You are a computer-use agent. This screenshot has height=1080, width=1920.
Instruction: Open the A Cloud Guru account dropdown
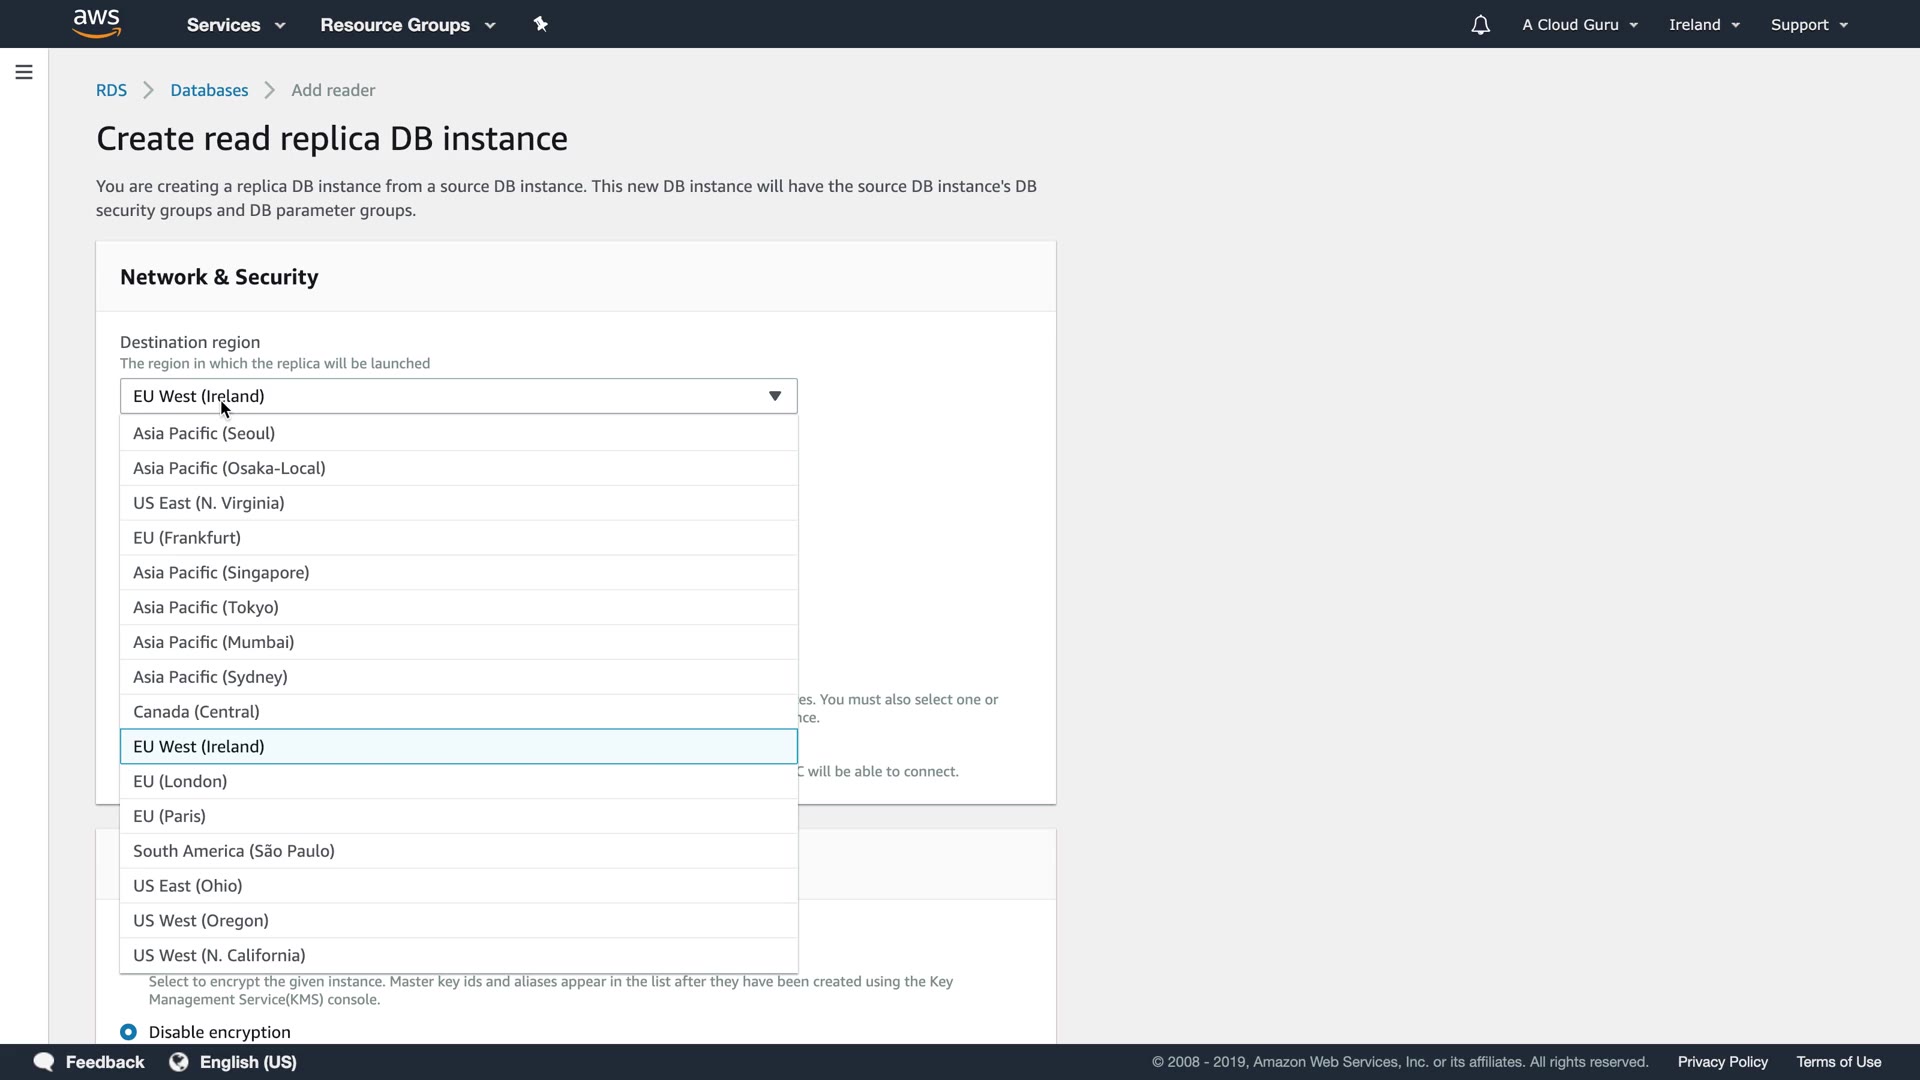click(x=1580, y=25)
